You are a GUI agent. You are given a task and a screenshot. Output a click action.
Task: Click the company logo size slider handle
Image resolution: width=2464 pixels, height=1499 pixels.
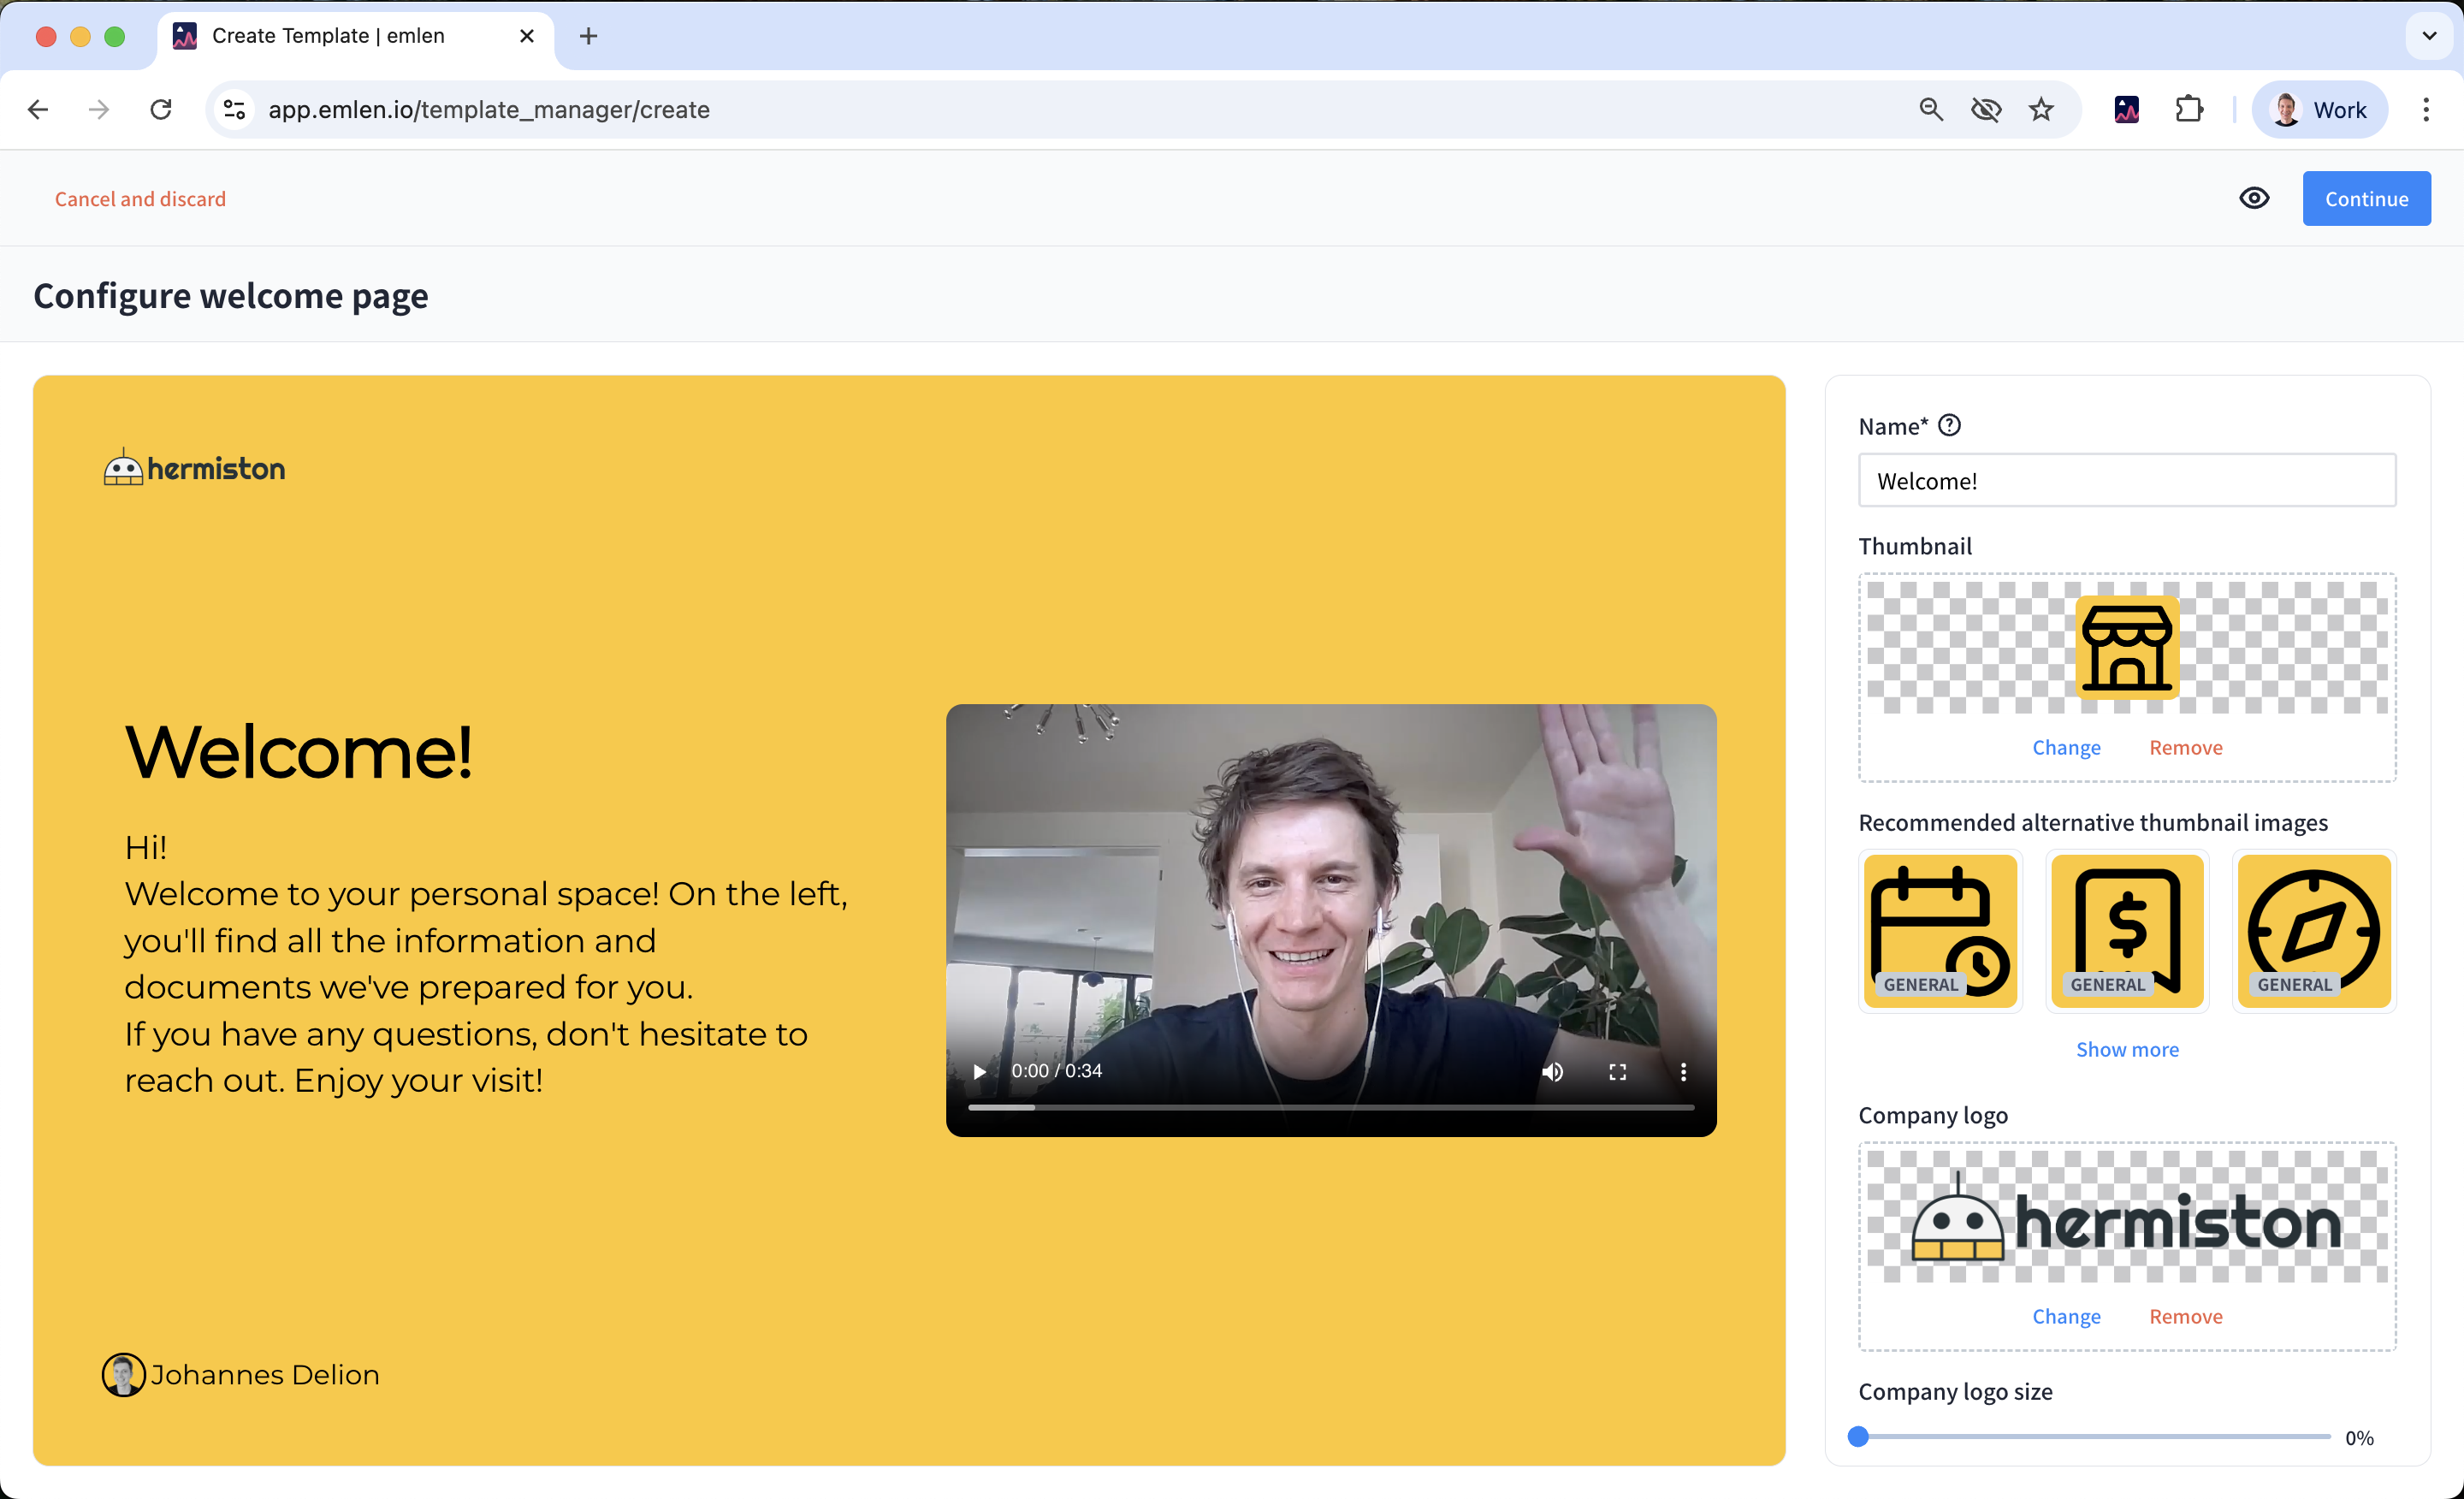click(1858, 1436)
